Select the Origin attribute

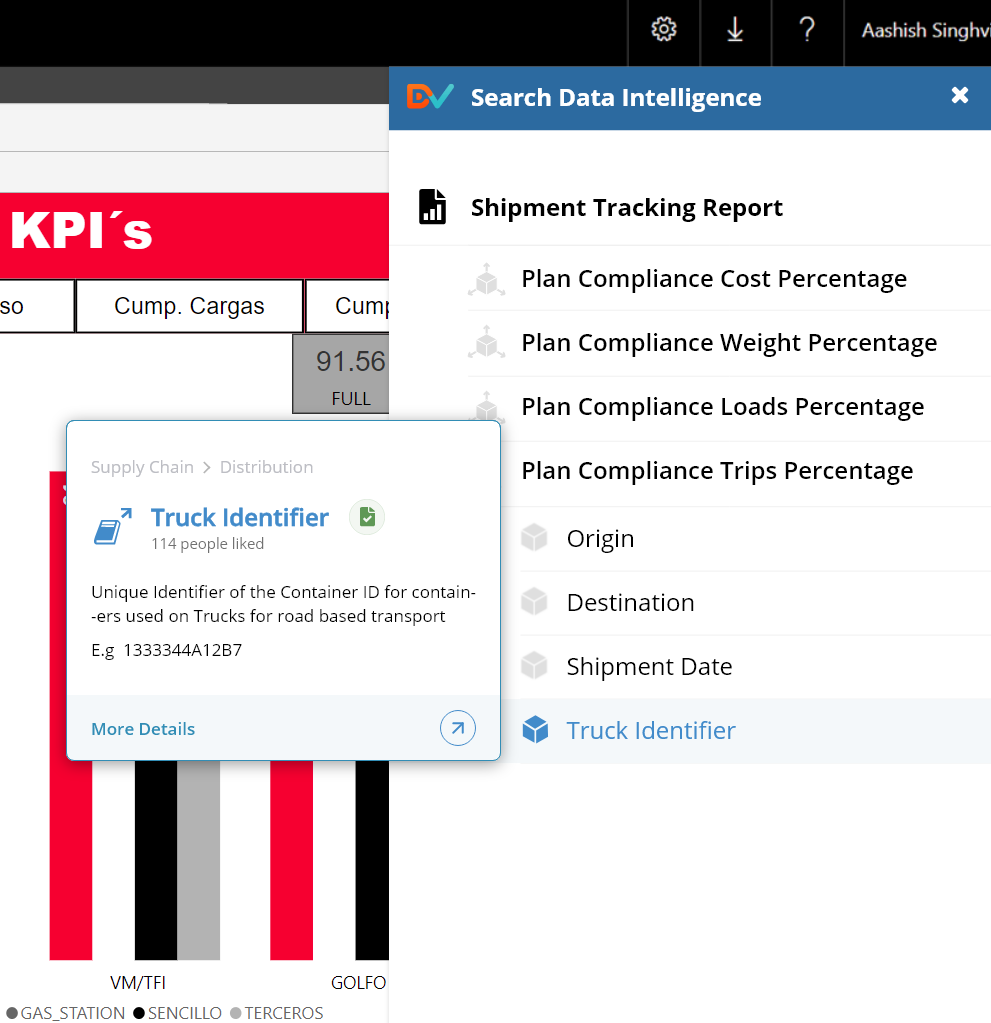[x=600, y=539]
